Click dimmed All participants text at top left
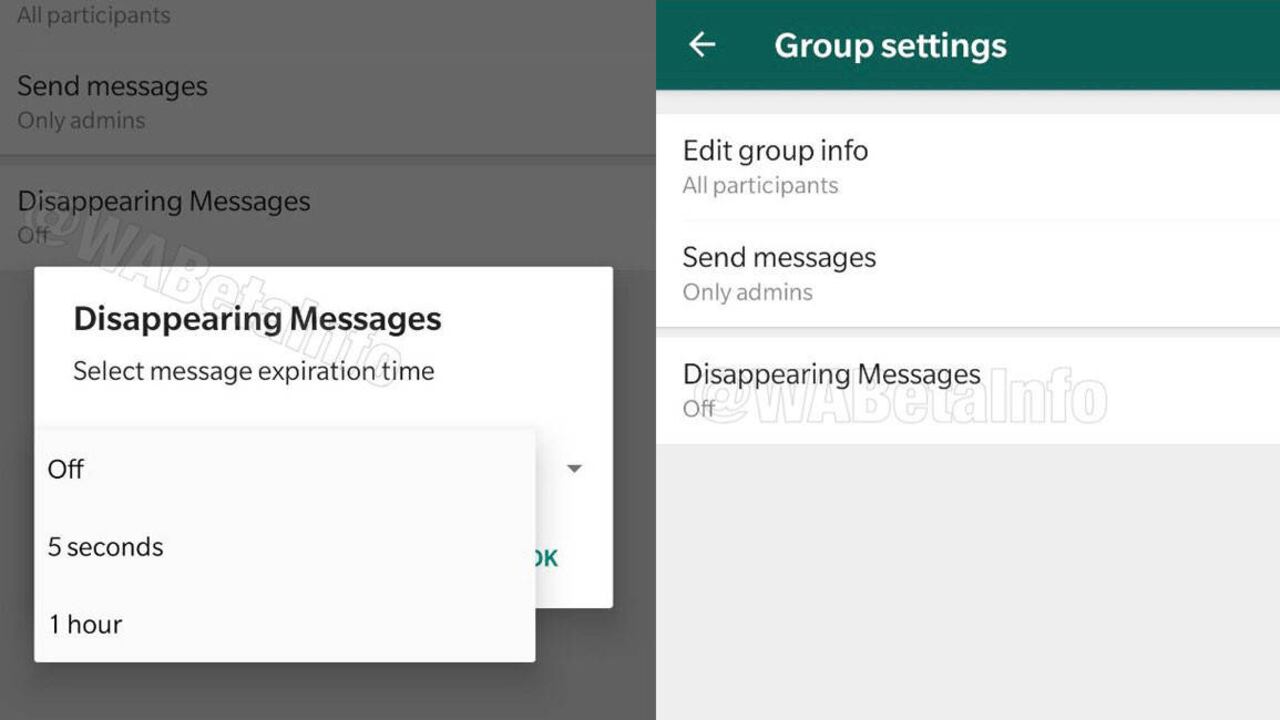 (x=93, y=15)
